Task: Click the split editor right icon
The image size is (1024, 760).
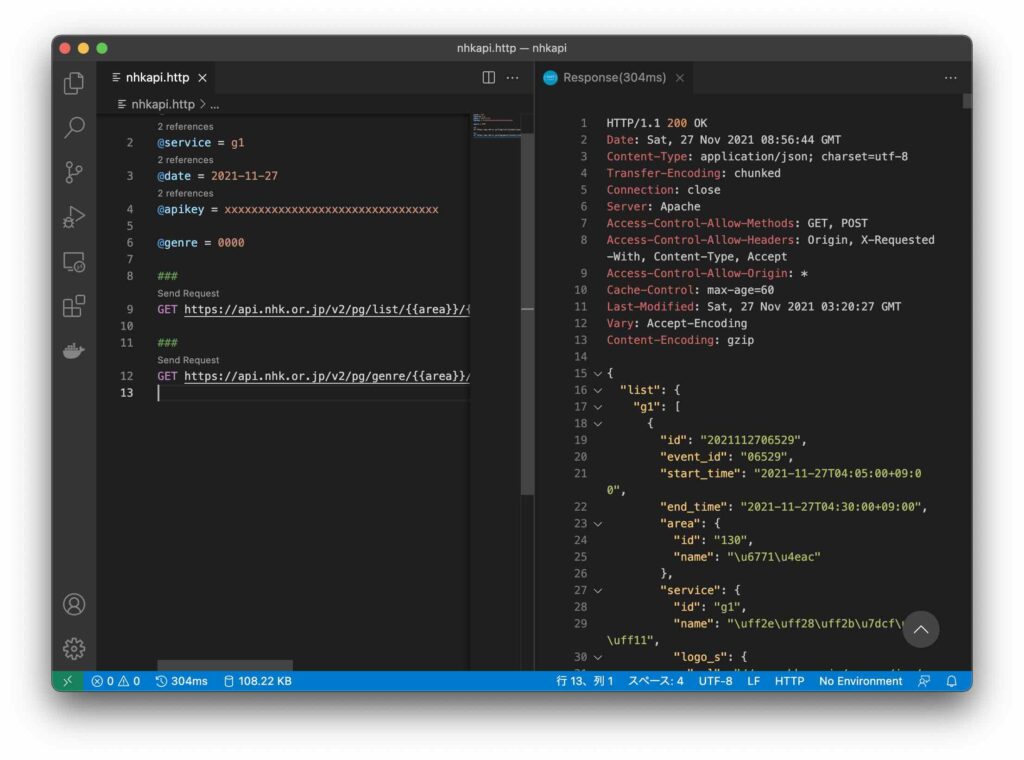Action: coord(489,78)
